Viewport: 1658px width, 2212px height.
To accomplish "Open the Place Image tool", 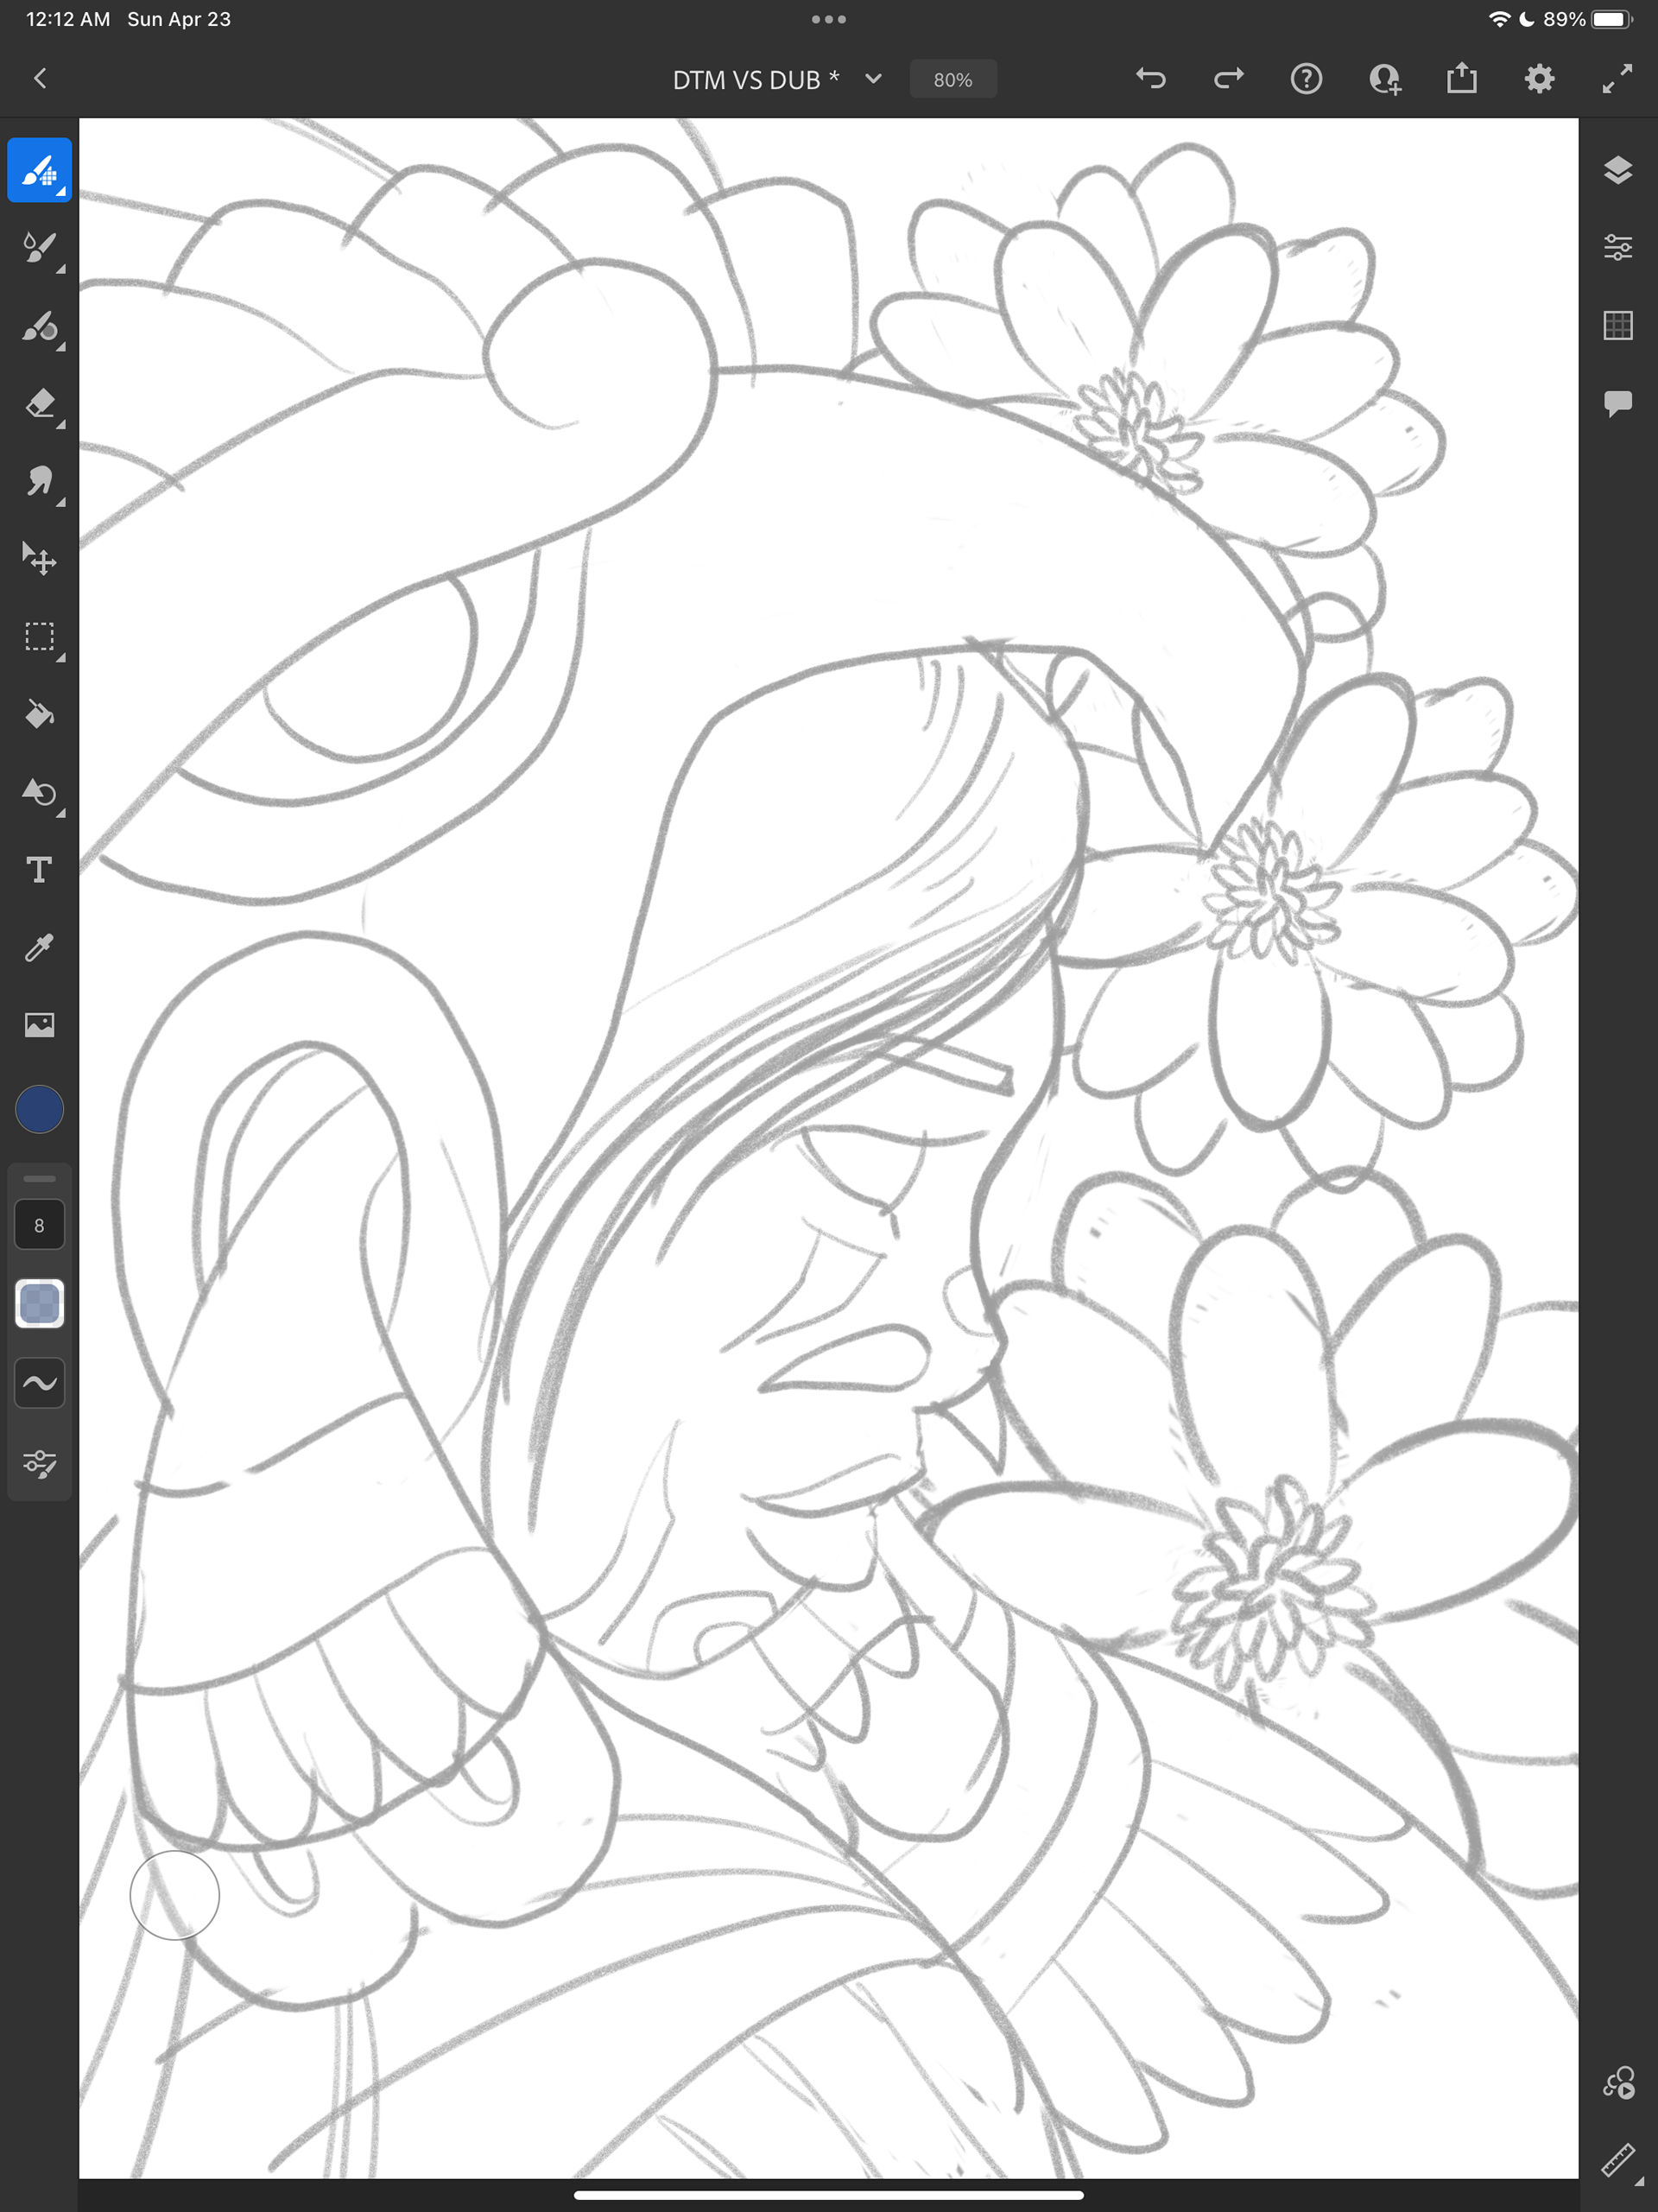I will pyautogui.click(x=39, y=1025).
